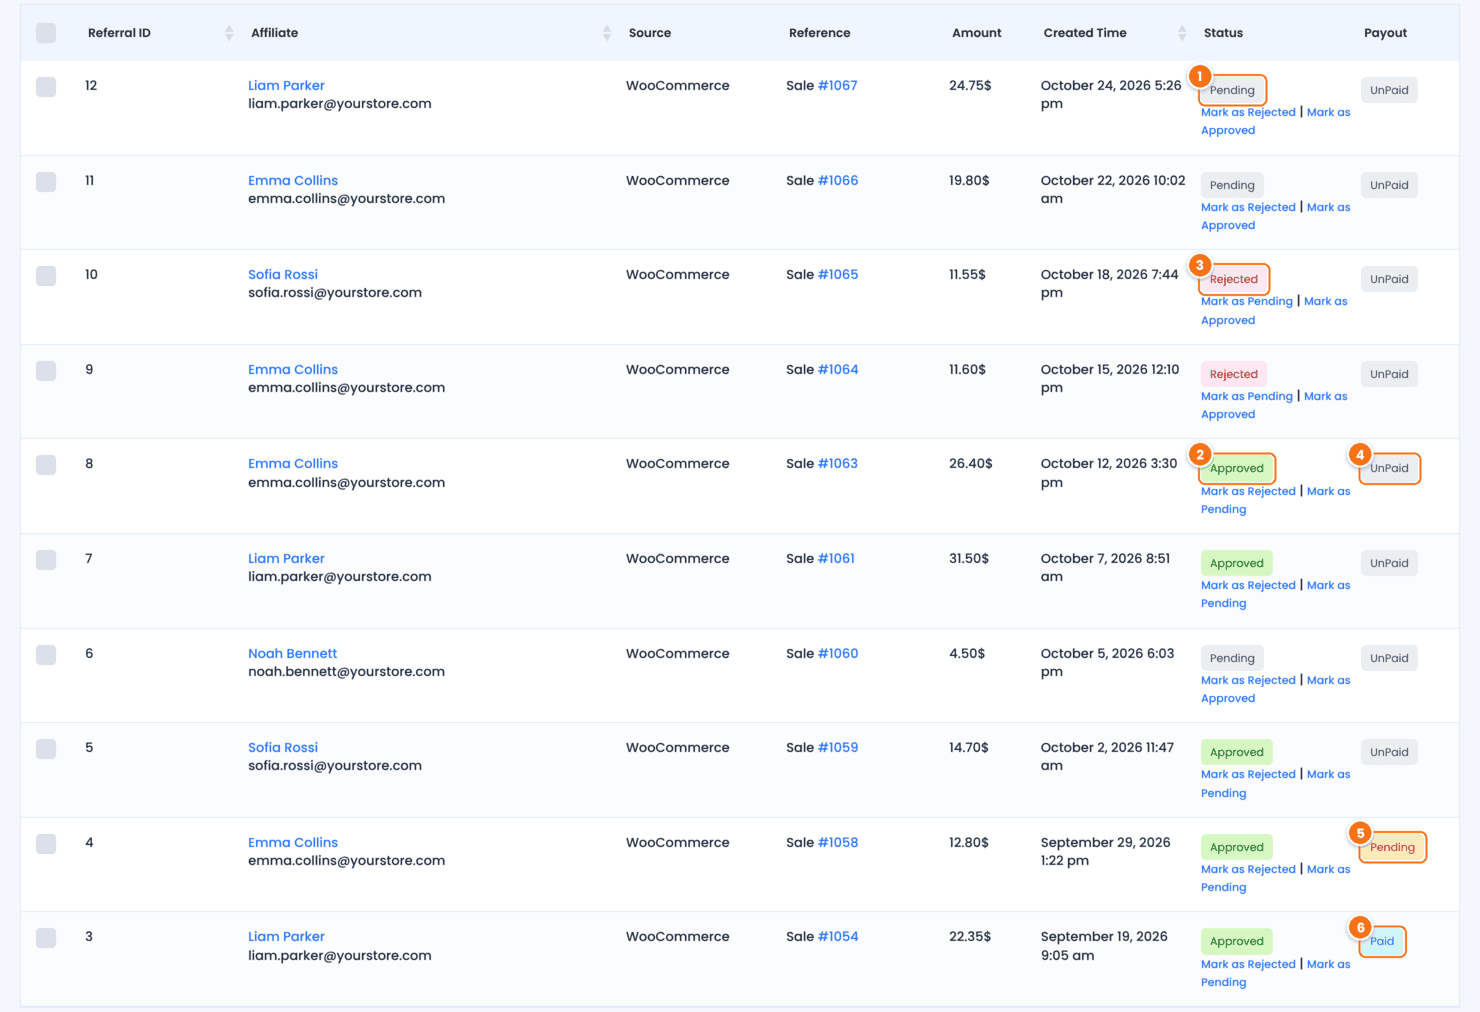The image size is (1480, 1012).
Task: Click the Affiliate column sort arrows
Action: 607,33
